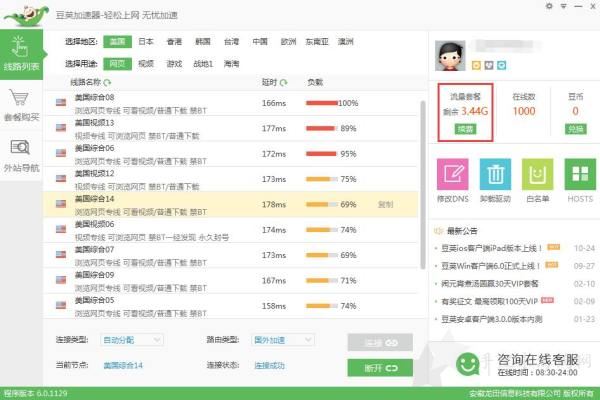This screenshot has width=600, height=400.
Task: Click the blue badge under username
Action: pyautogui.click(x=501, y=65)
